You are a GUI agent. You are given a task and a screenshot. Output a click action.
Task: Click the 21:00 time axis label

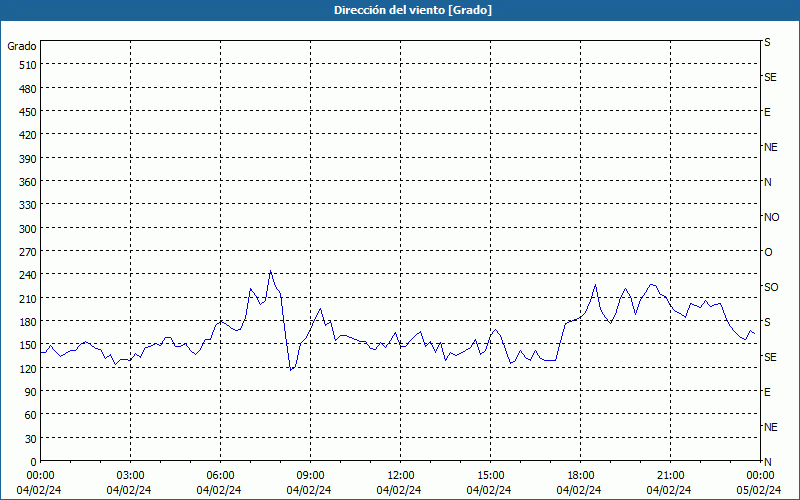[670, 476]
